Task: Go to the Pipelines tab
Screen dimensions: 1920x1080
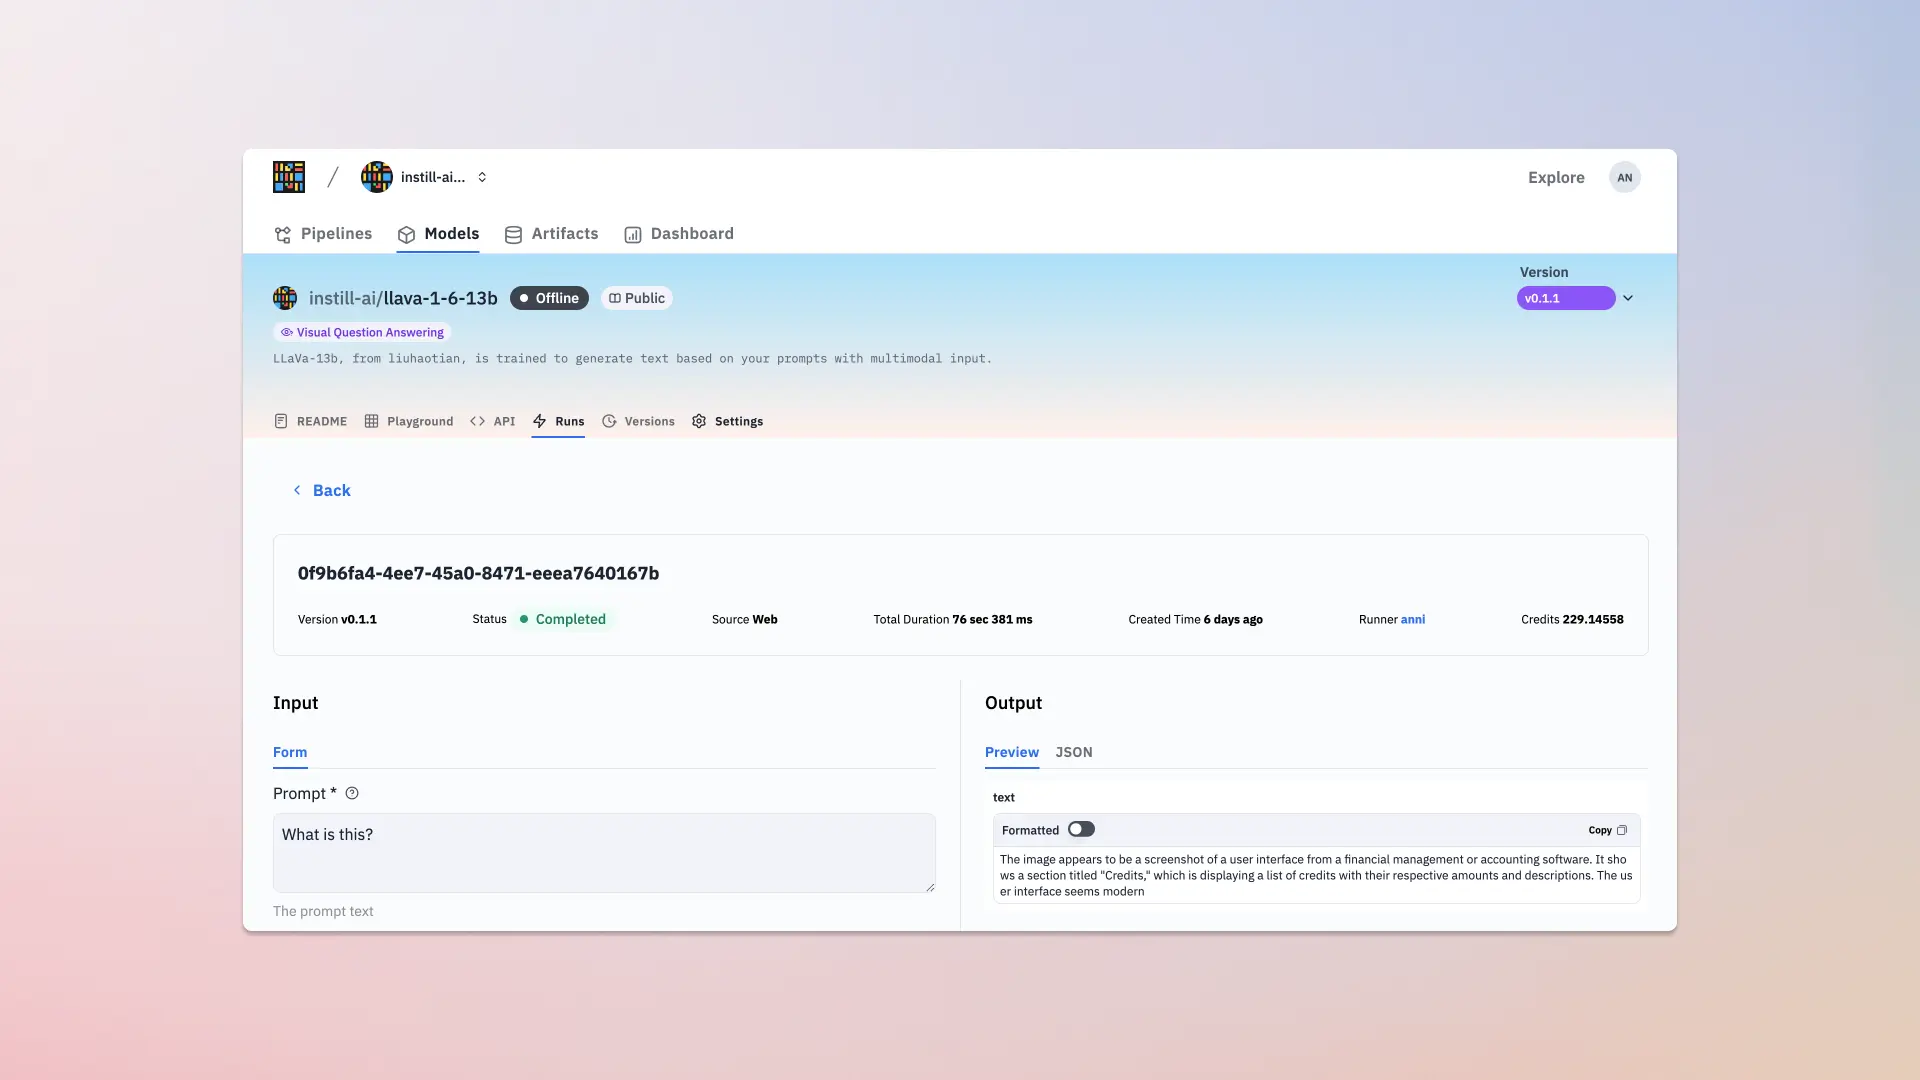Action: click(x=323, y=234)
